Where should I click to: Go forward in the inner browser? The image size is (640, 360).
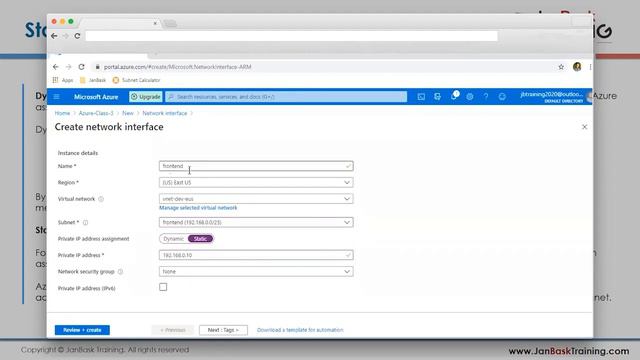69,67
